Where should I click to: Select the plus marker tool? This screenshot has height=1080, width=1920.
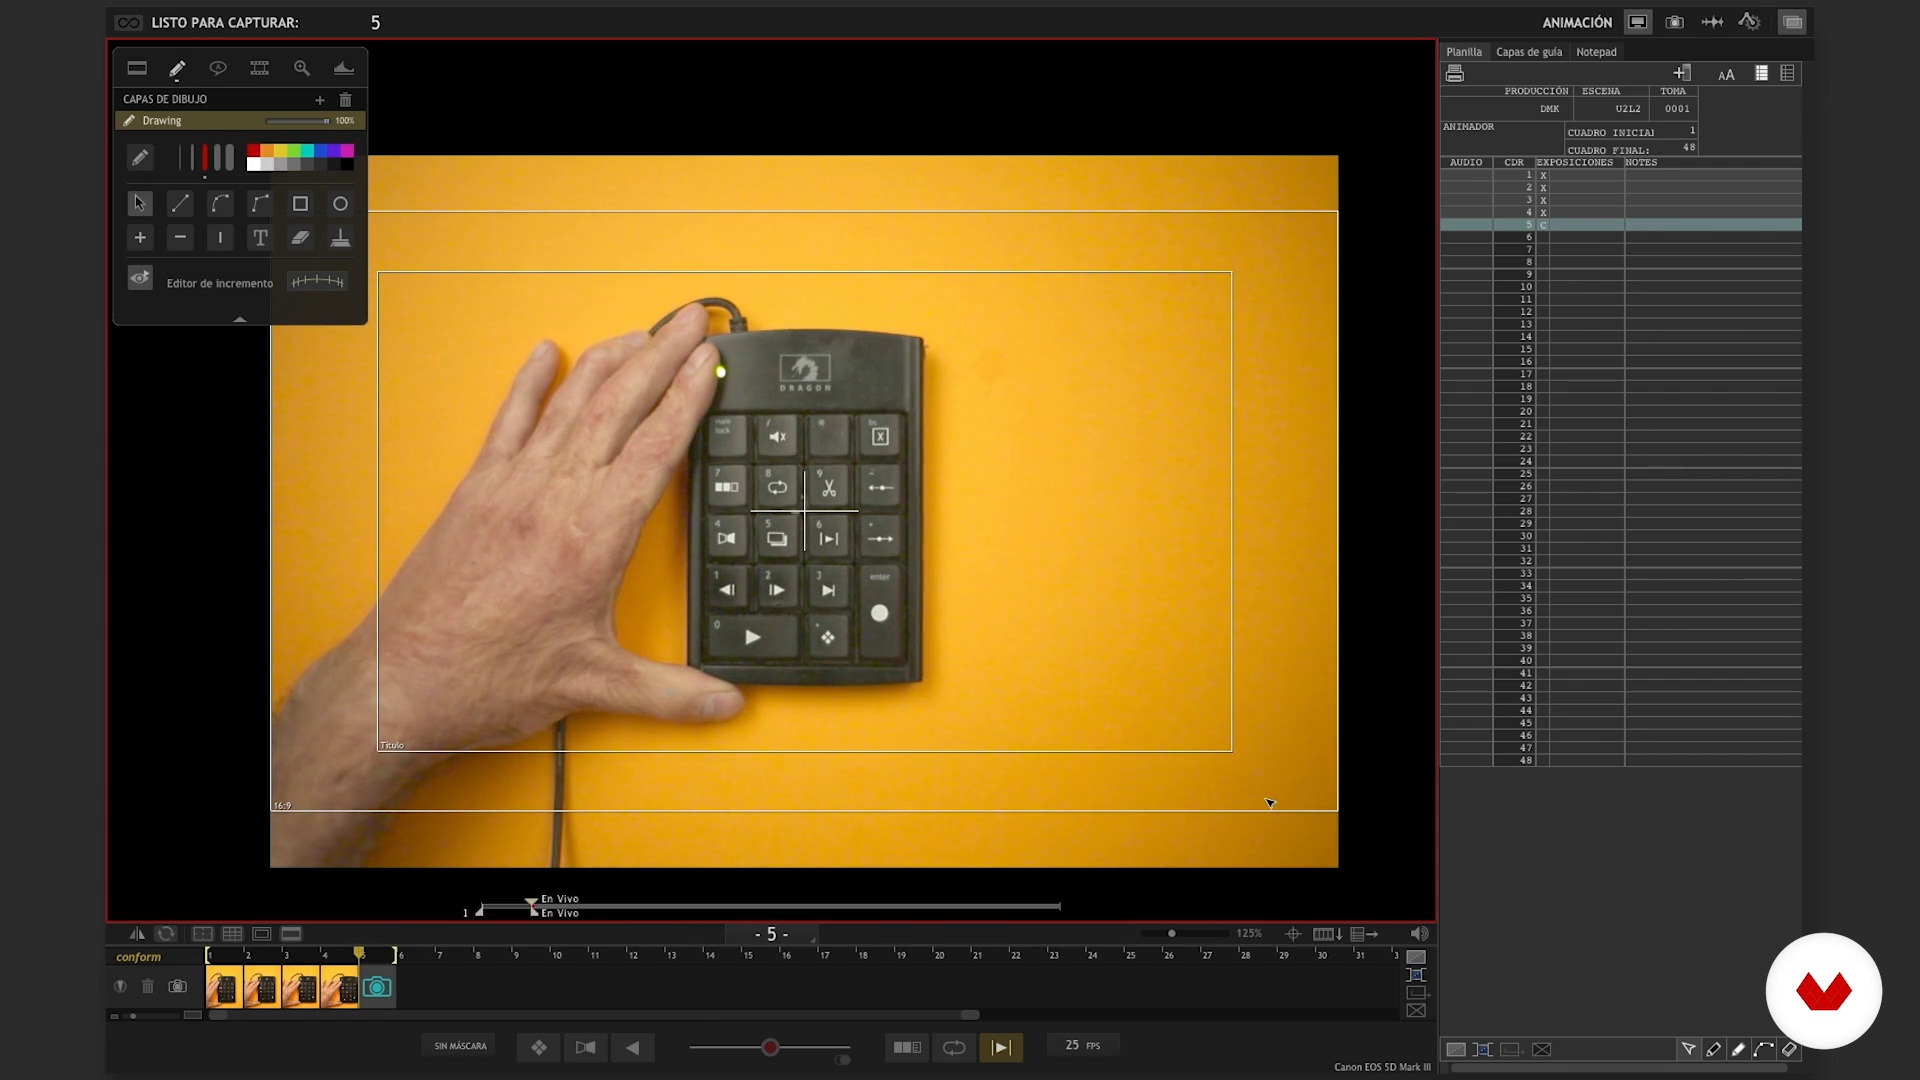click(140, 238)
